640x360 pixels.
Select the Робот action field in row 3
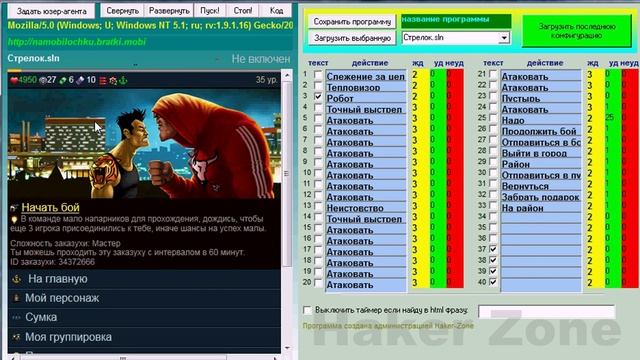366,98
